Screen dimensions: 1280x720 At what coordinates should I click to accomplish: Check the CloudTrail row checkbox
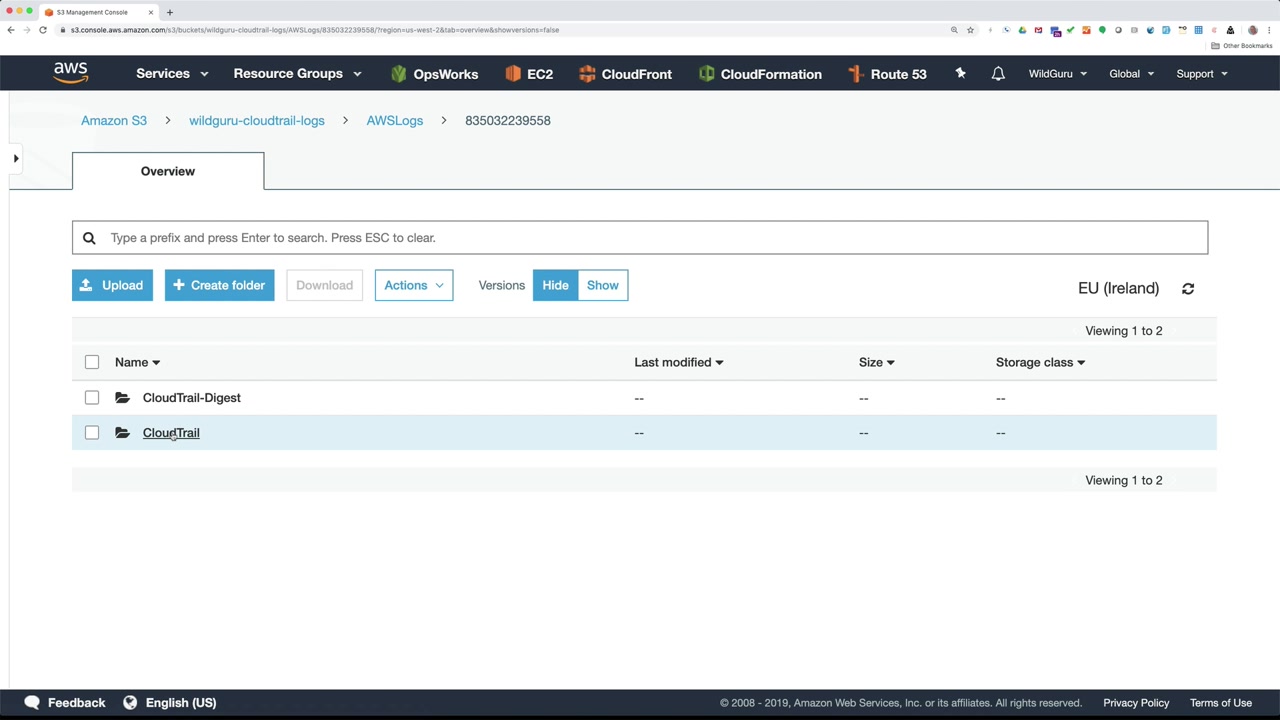[x=92, y=433]
